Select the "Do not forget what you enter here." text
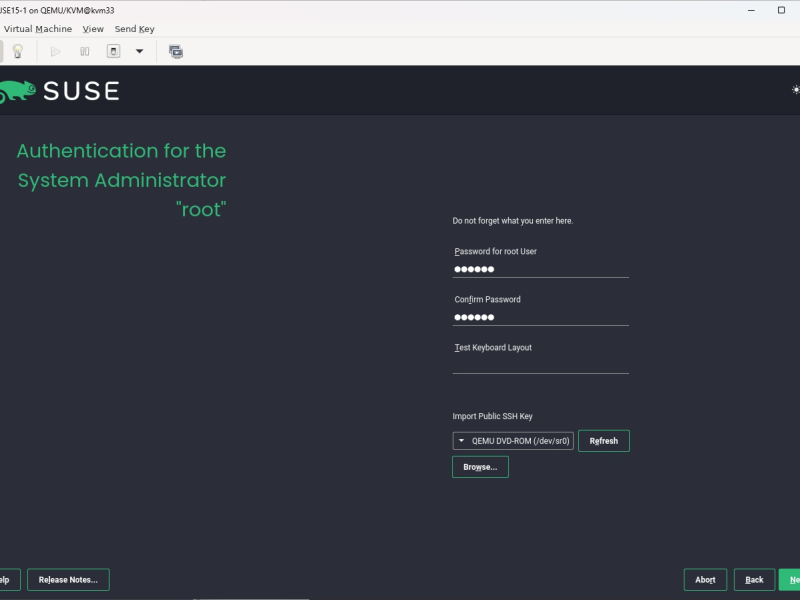Screen dimensions: 800x600 coord(513,221)
